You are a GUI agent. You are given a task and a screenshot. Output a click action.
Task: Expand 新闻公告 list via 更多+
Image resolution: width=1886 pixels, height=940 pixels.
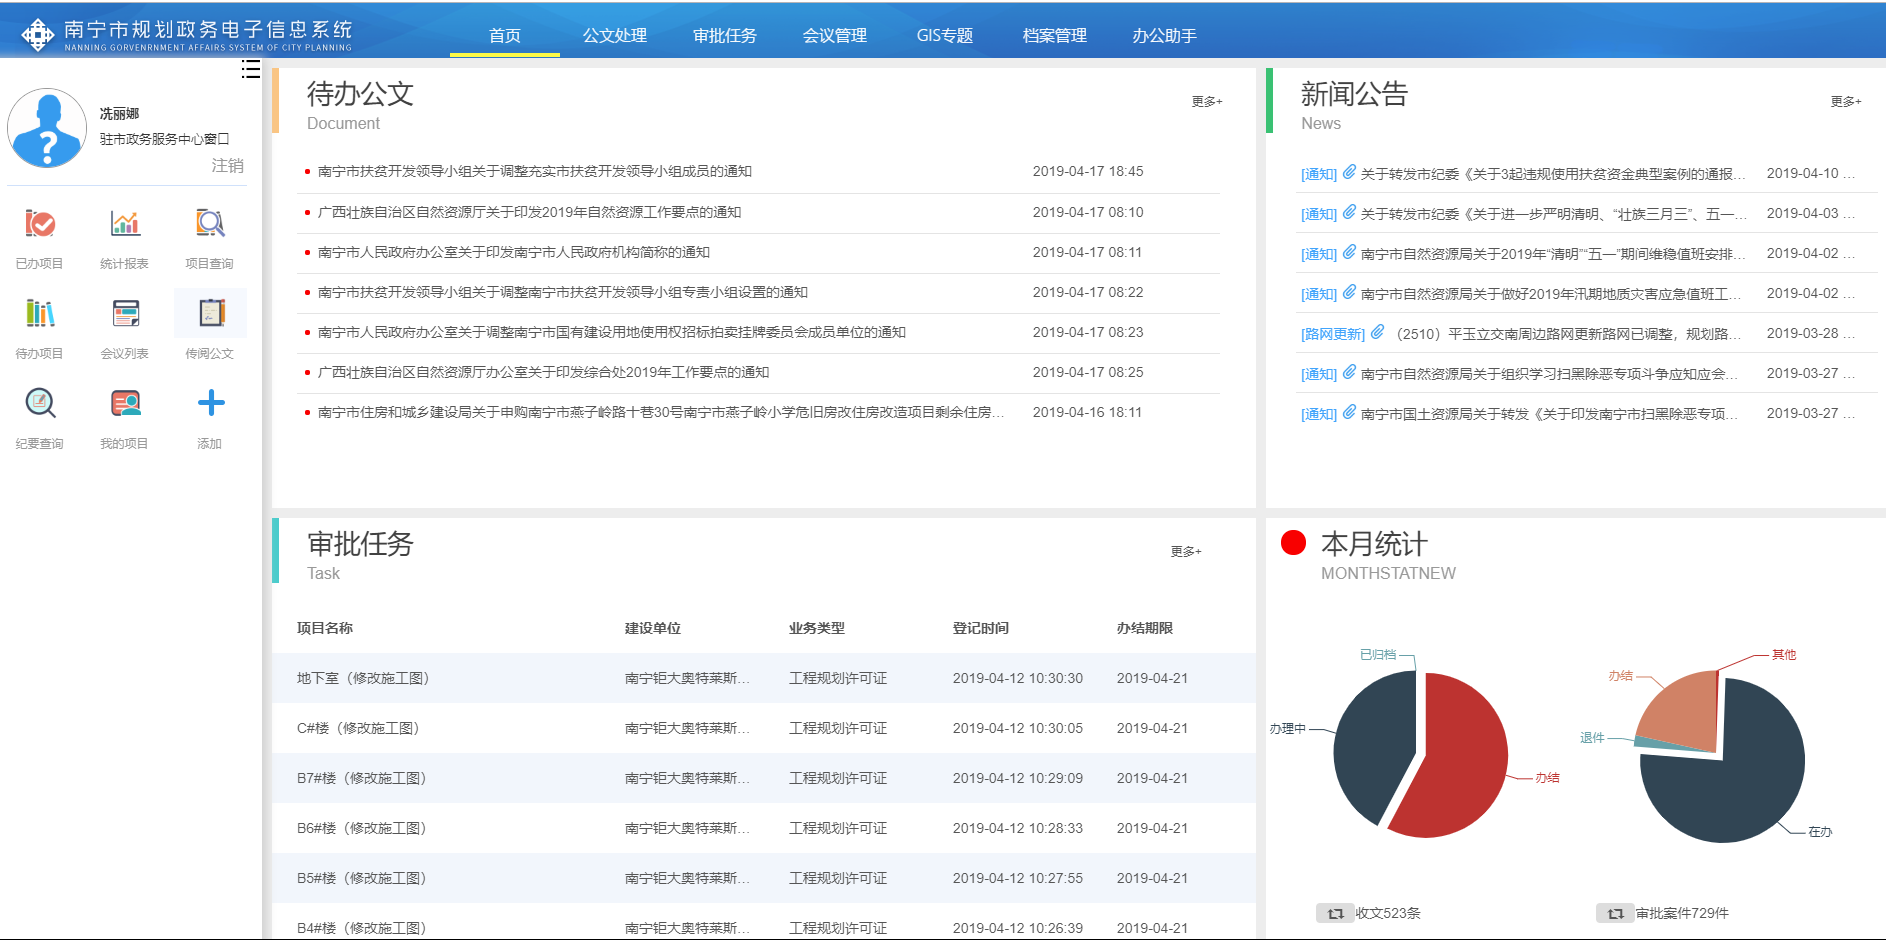(1845, 102)
